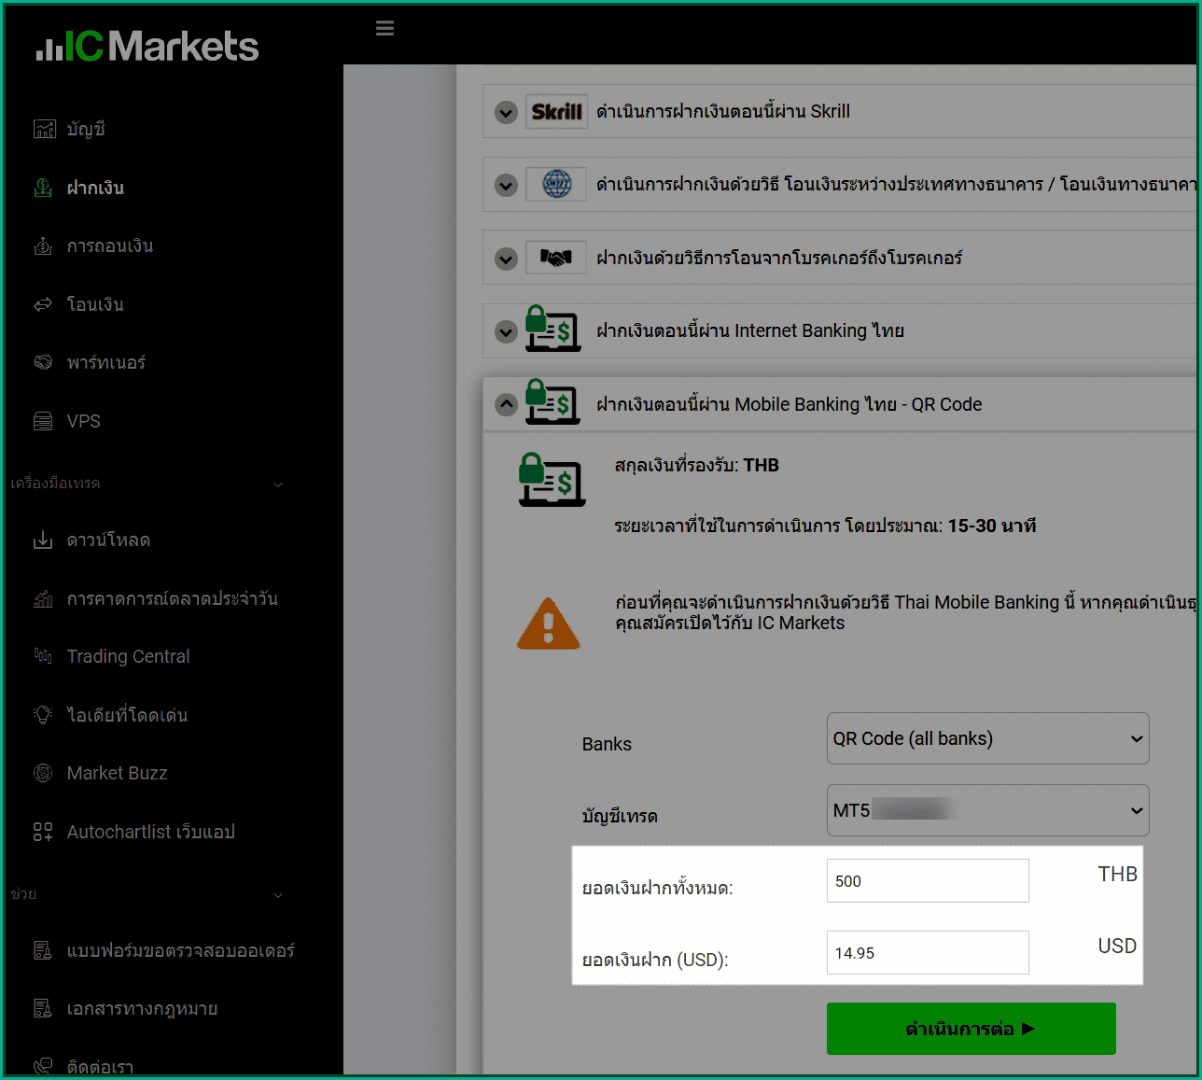Viewport: 1202px width, 1080px height.
Task: Click the ฝากเงินตอนนี้ผ่าน Internet Banking ไทย text
Action: (750, 331)
